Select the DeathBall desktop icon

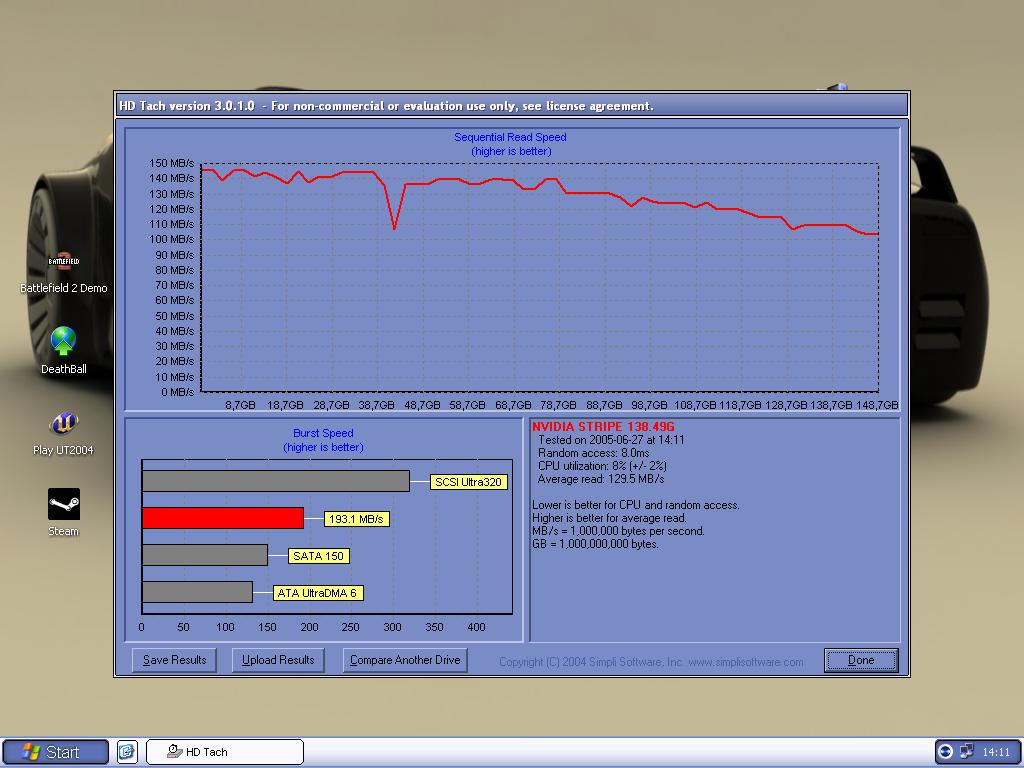(63, 351)
